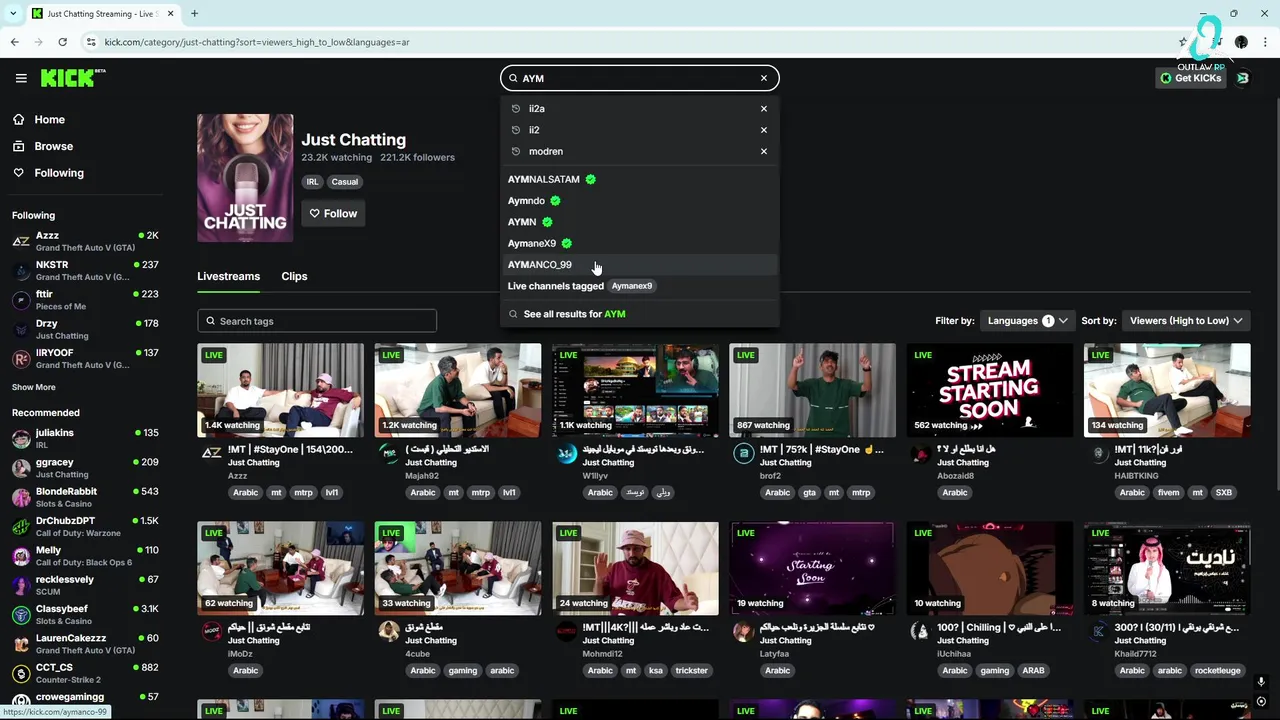
Task: Click the KICK logo
Action: (73, 78)
